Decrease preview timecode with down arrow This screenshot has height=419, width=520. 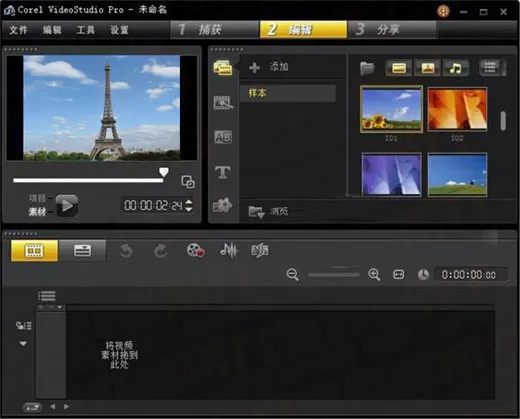[189, 209]
